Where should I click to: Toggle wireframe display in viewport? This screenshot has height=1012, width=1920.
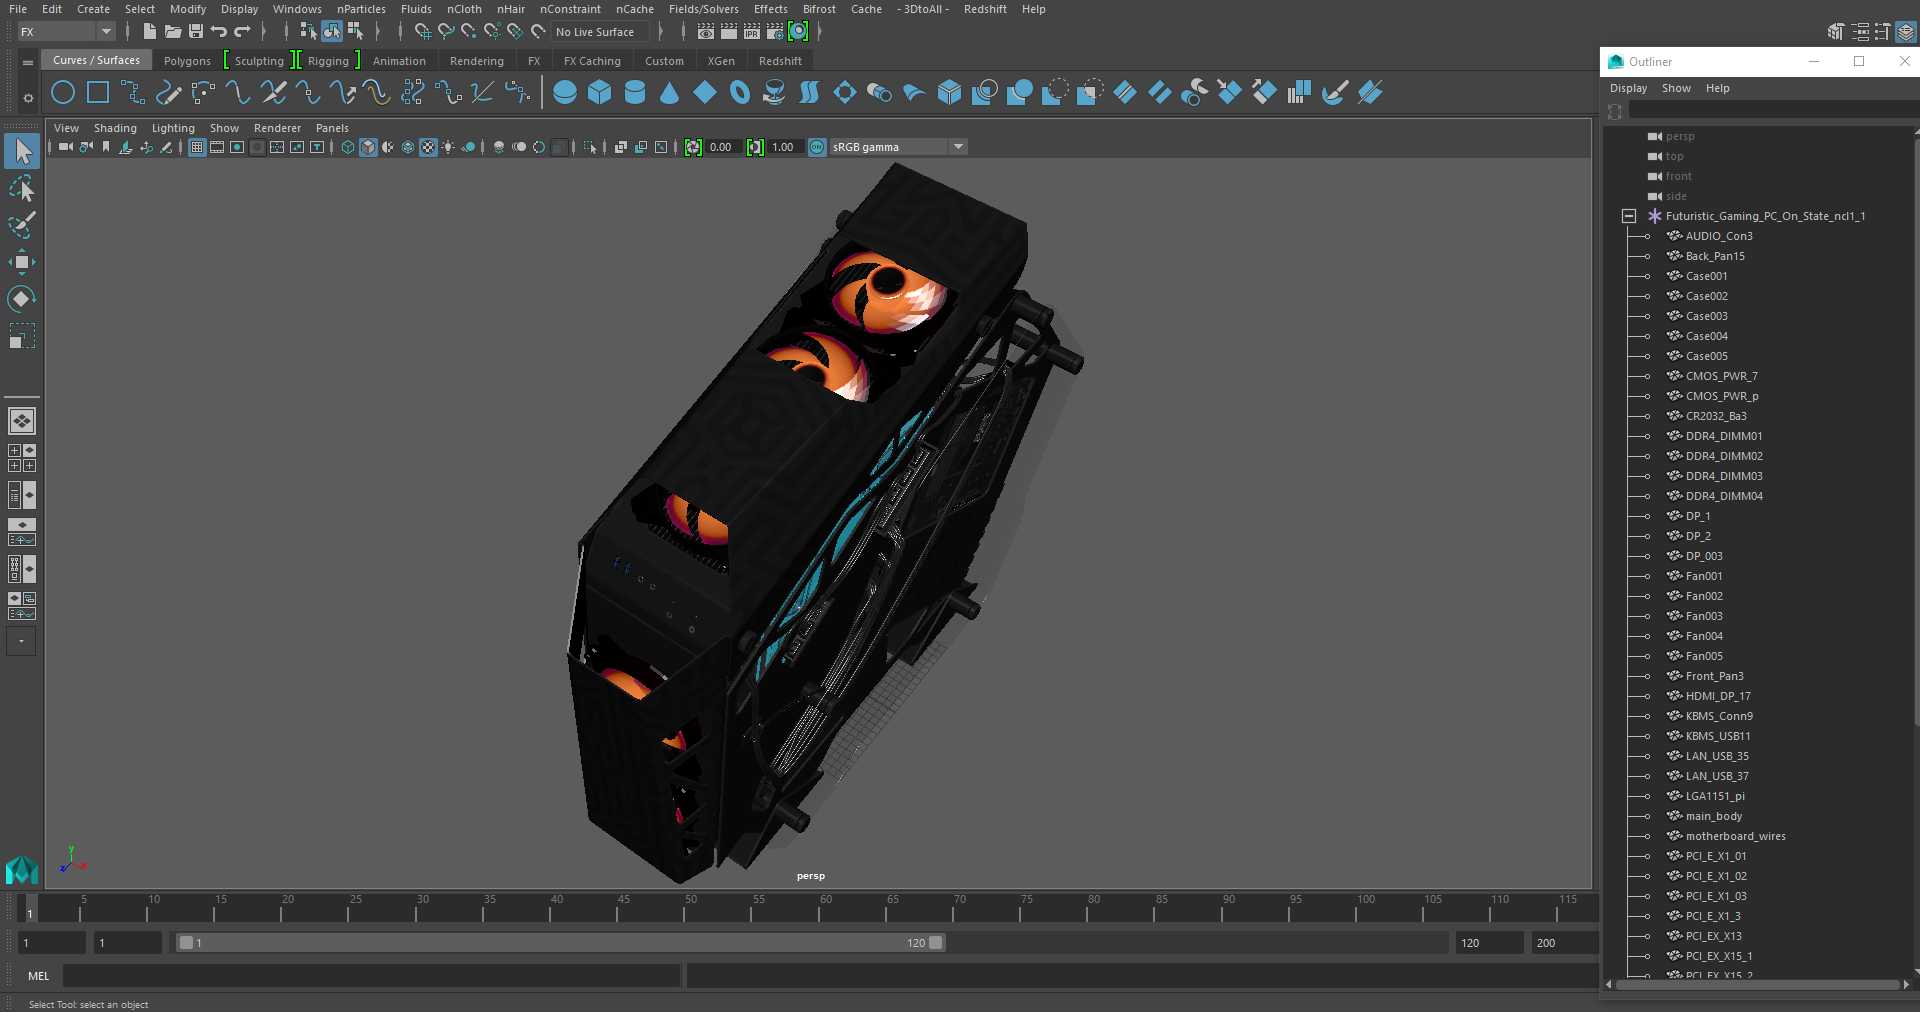pos(348,147)
